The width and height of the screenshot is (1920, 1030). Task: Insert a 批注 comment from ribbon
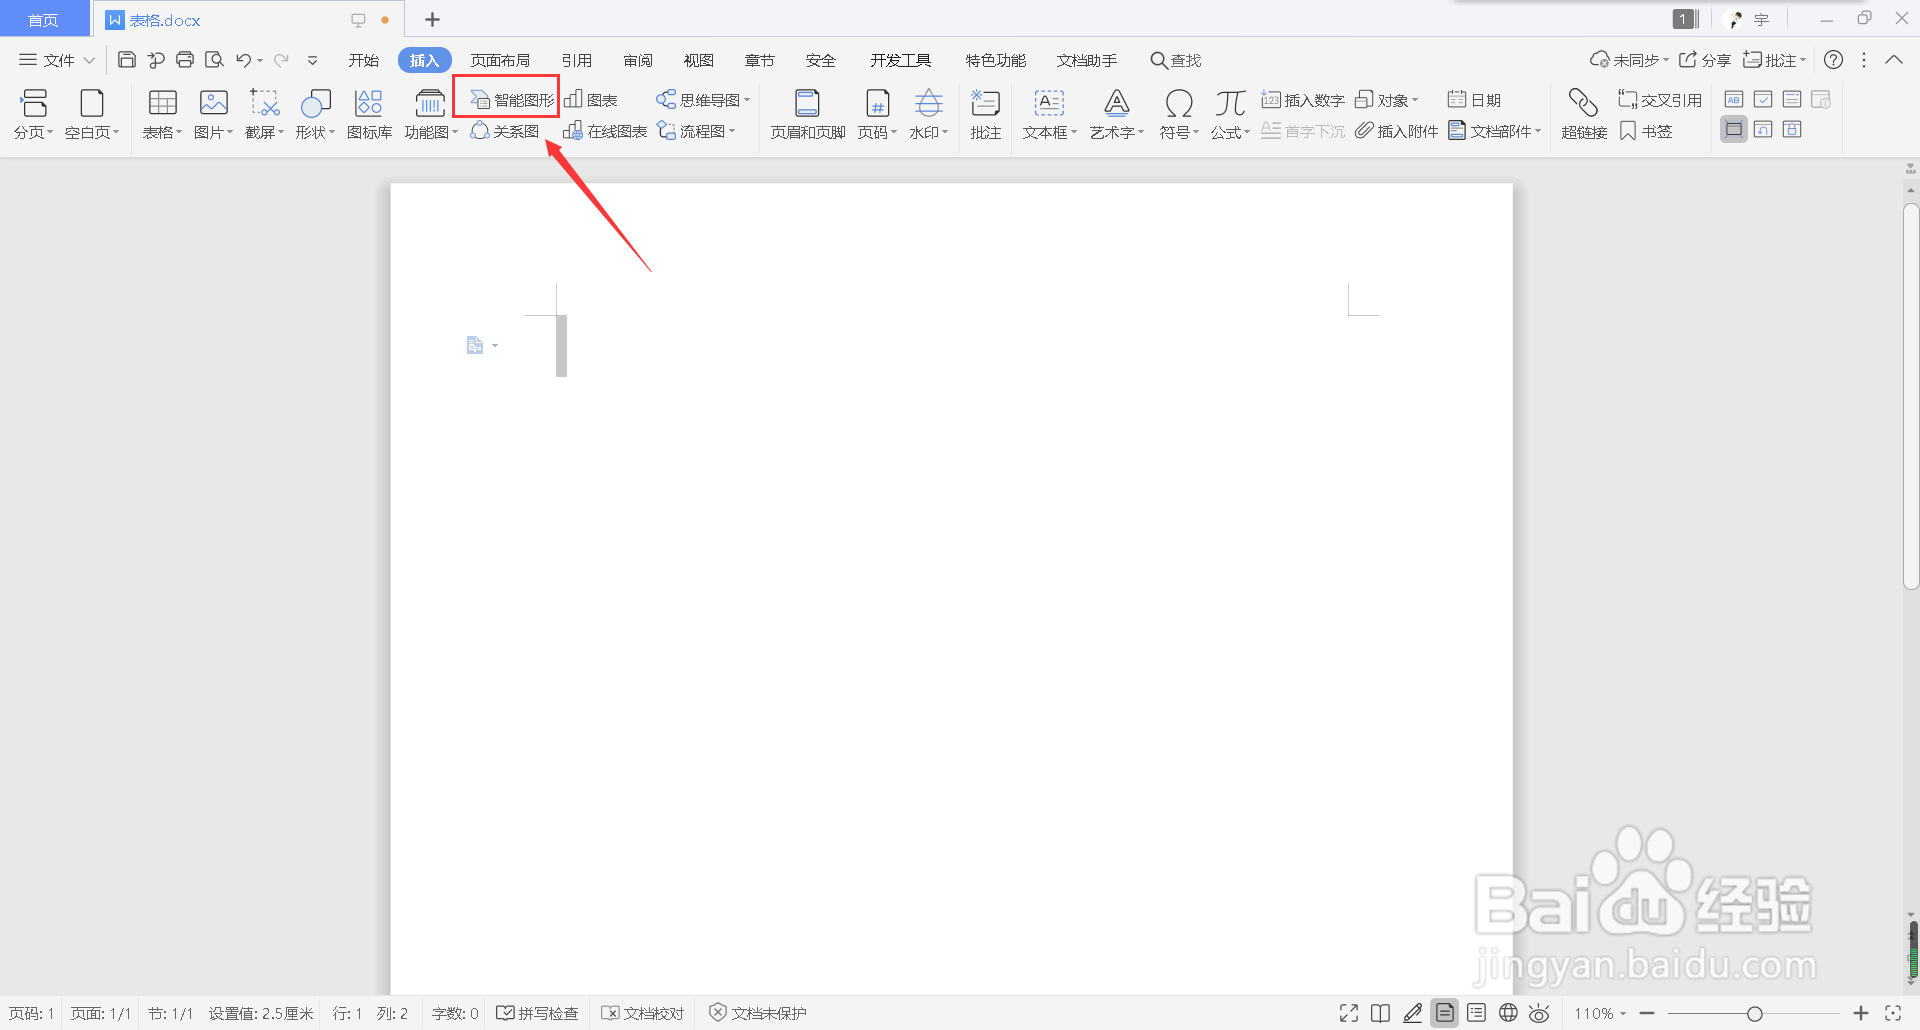(x=986, y=114)
